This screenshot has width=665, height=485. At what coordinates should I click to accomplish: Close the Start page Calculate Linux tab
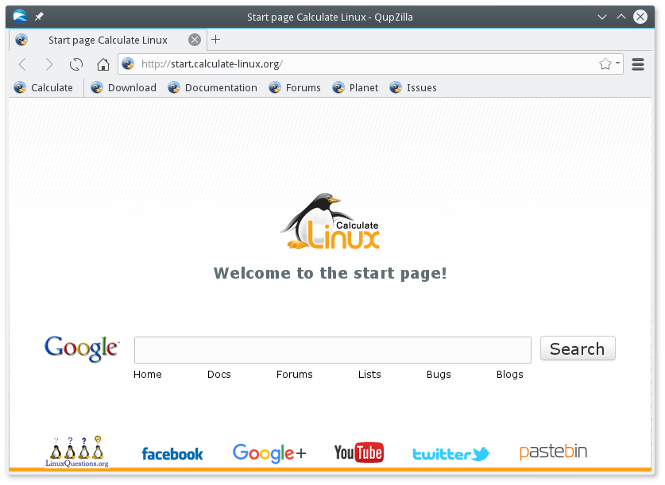pos(195,39)
